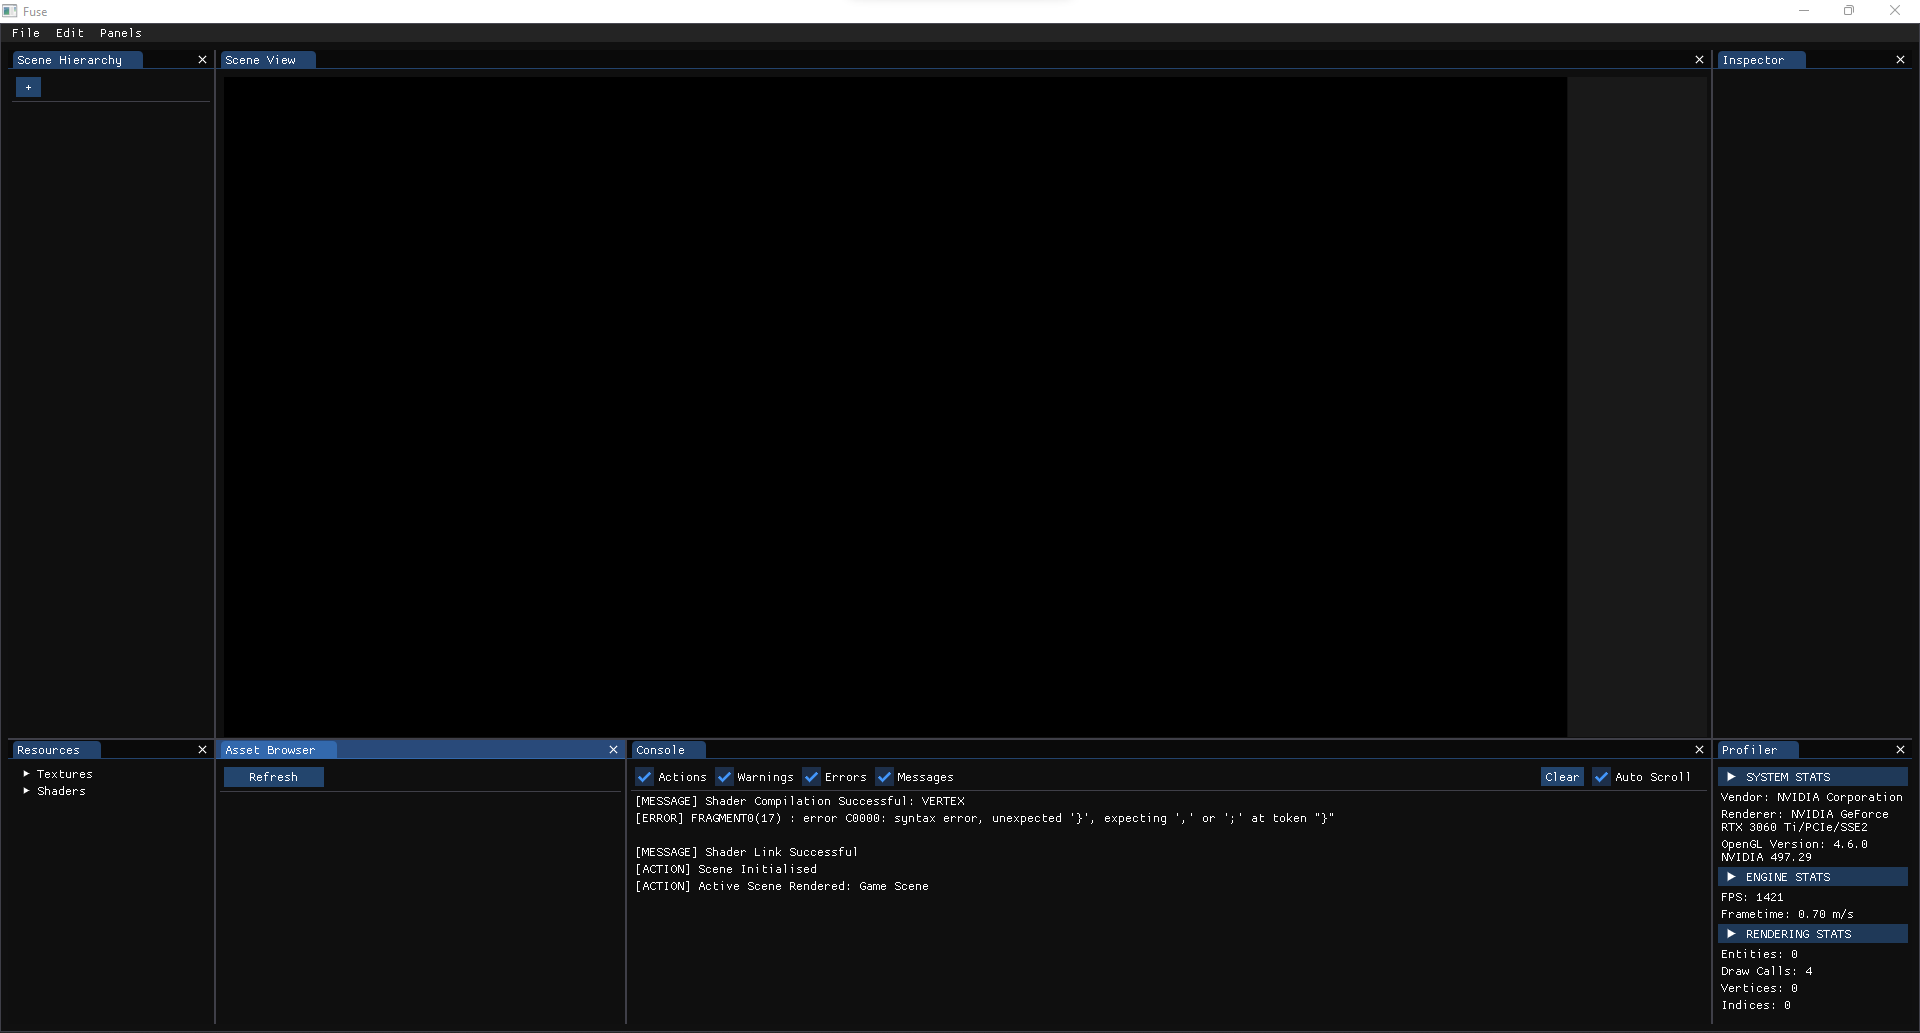This screenshot has width=1920, height=1033.
Task: Close the Scene View panel
Action: (1699, 60)
